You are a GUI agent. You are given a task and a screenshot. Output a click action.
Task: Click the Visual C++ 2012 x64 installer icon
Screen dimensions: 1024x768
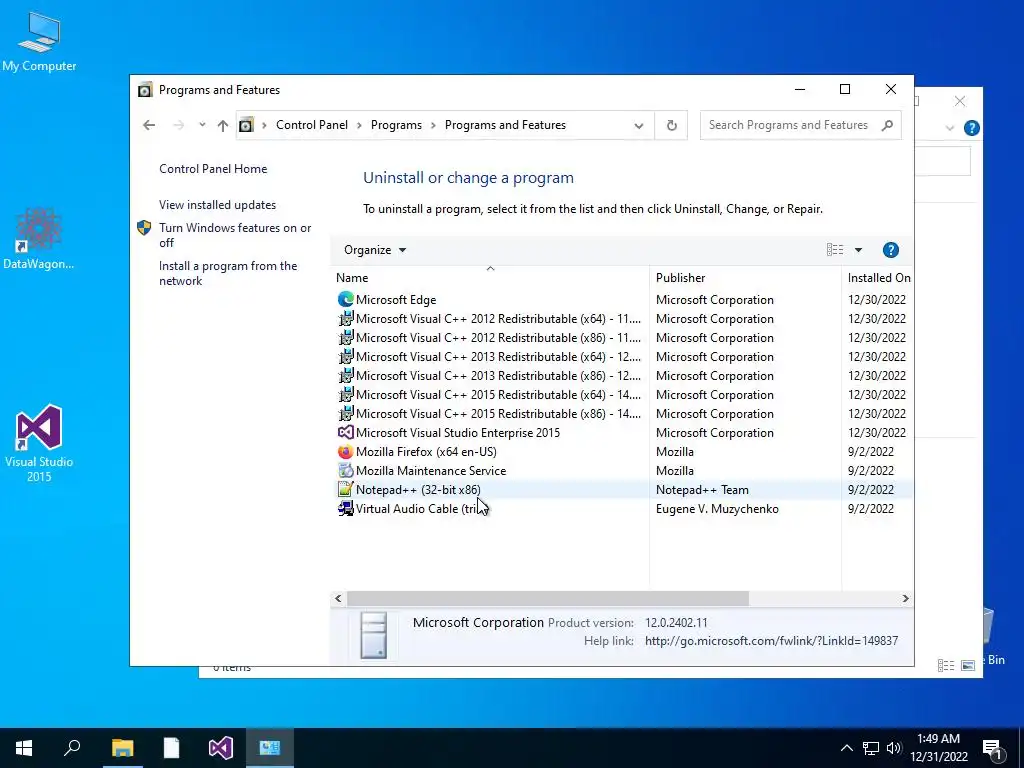[x=345, y=319]
